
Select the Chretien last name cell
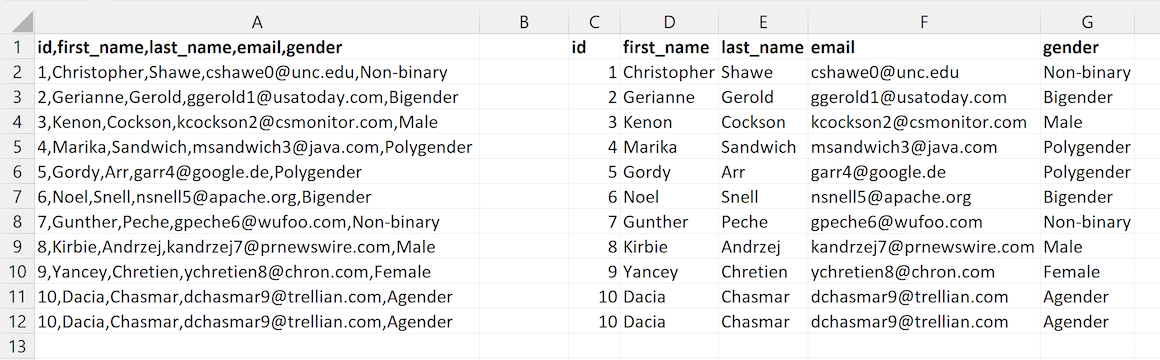click(762, 272)
